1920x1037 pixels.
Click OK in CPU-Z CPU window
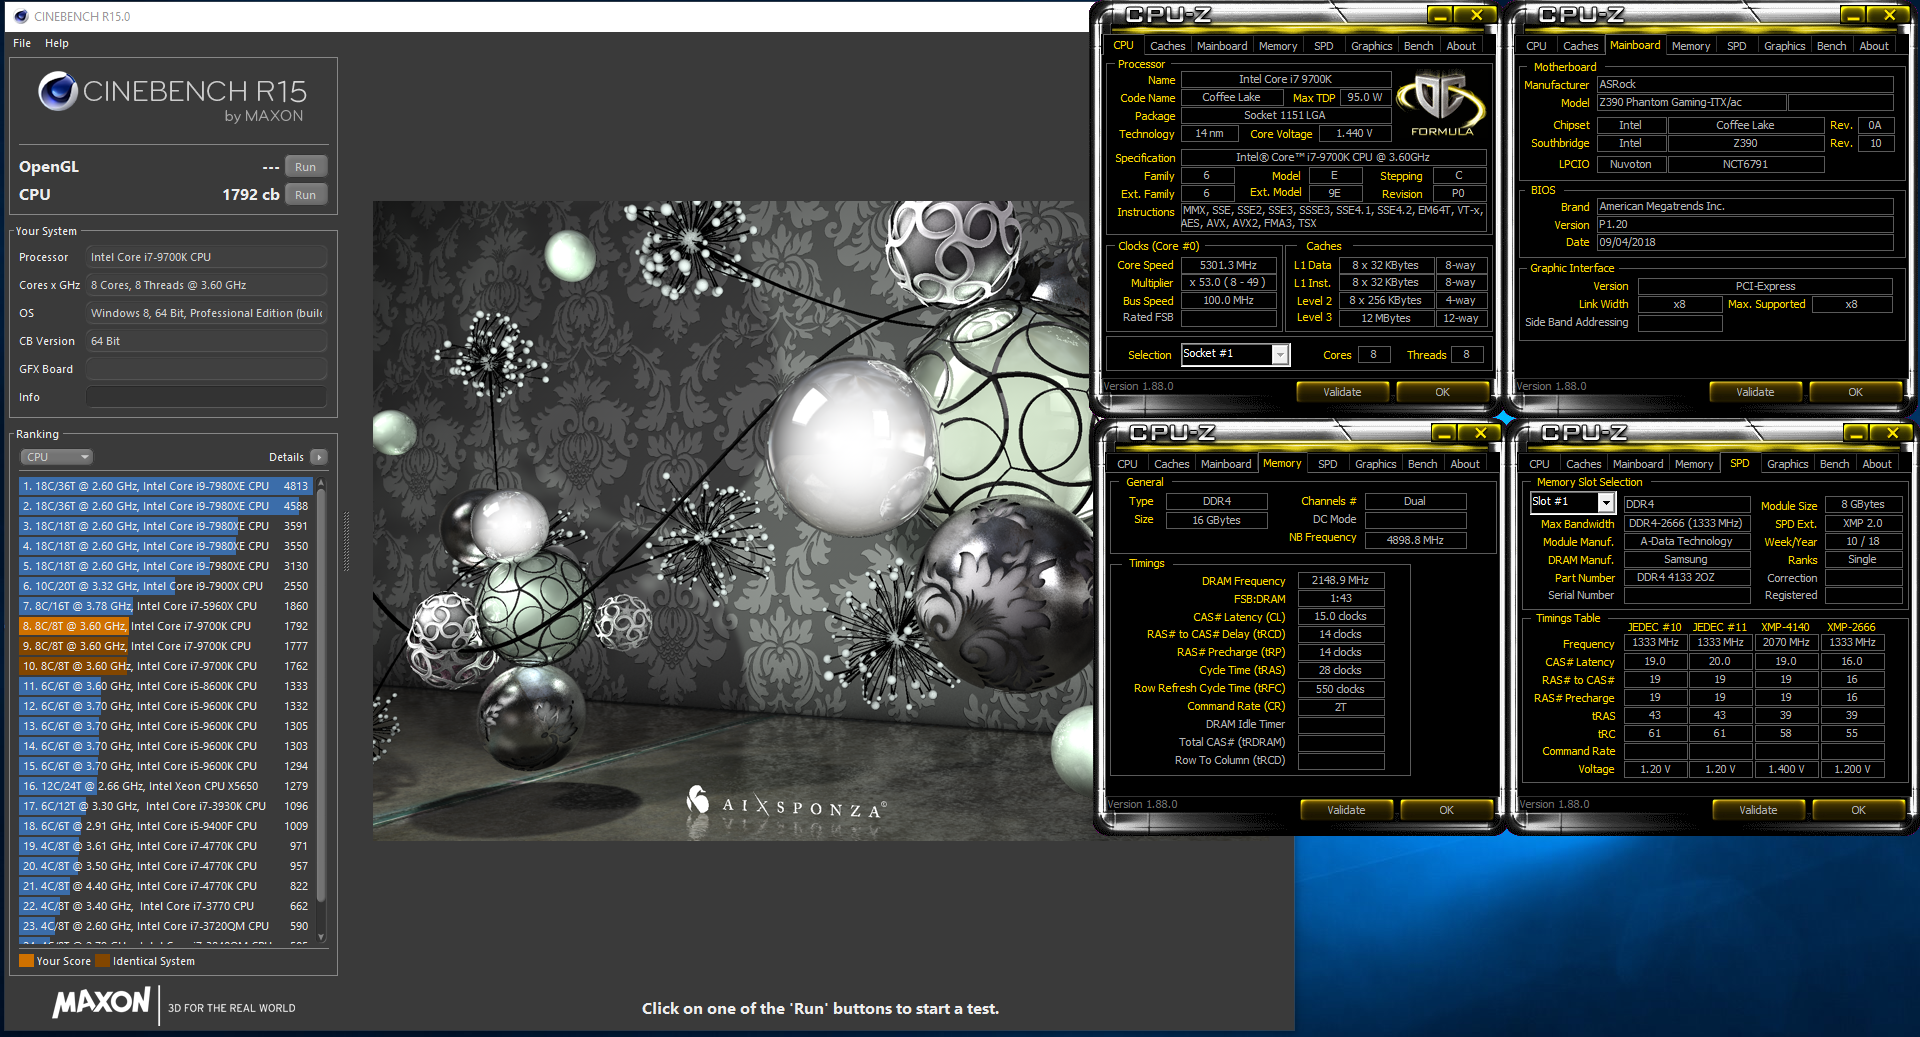coord(1442,392)
